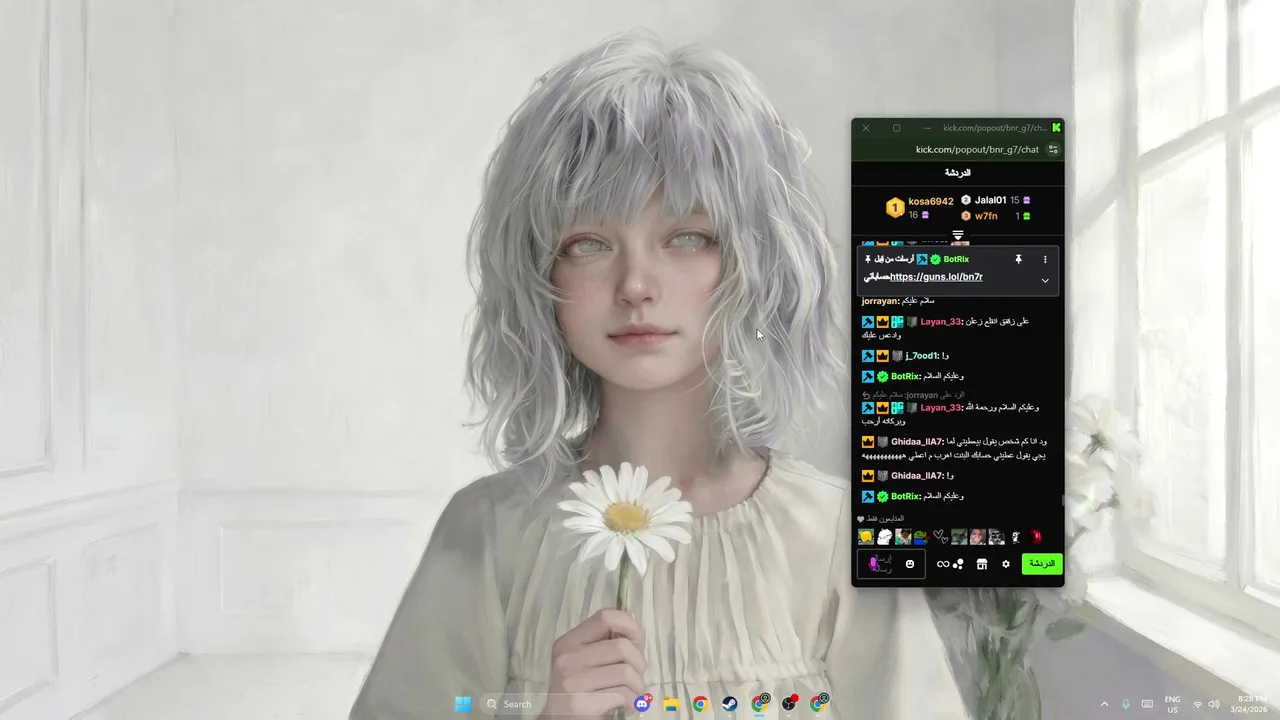Click the gold rank 1 badge
The width and height of the screenshot is (1280, 720).
pyautogui.click(x=895, y=208)
